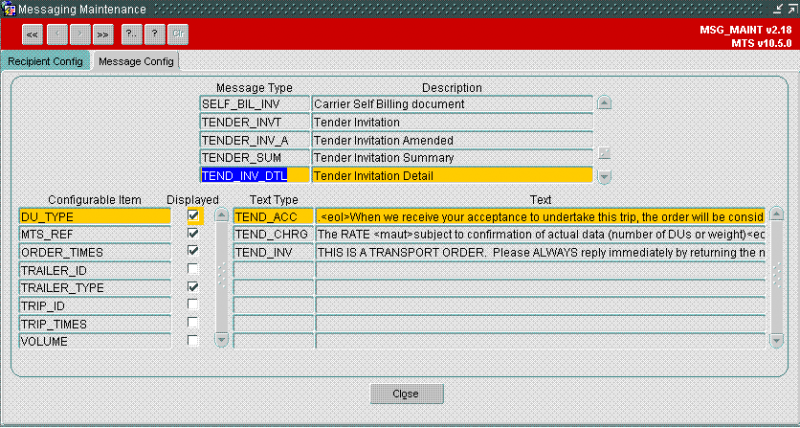Select the Message Config tab
The image size is (800, 428).
(136, 61)
